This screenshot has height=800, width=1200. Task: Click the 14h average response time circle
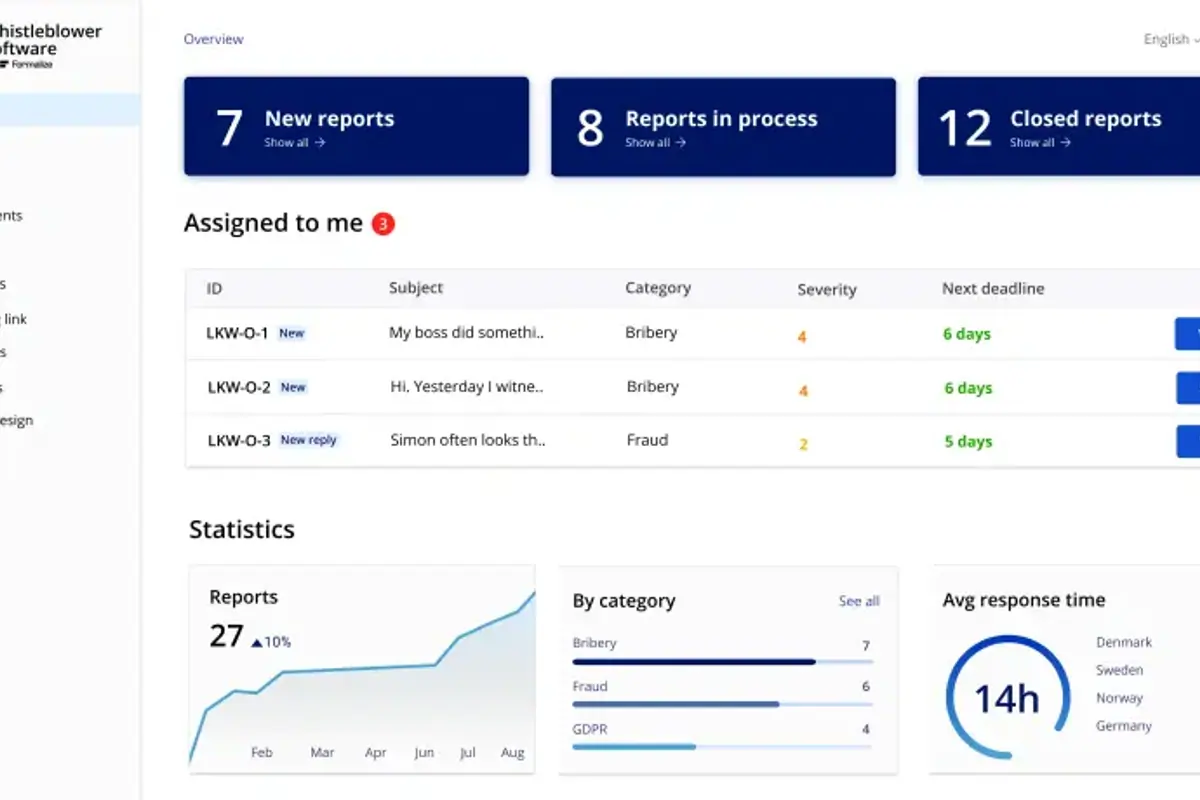tap(1006, 698)
